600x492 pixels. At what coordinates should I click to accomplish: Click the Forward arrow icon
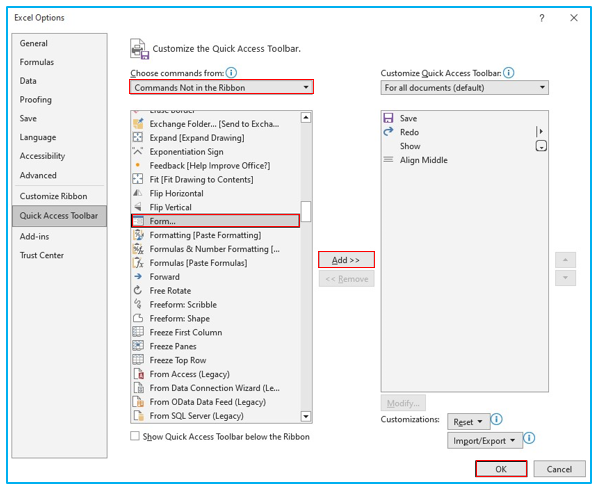(138, 277)
